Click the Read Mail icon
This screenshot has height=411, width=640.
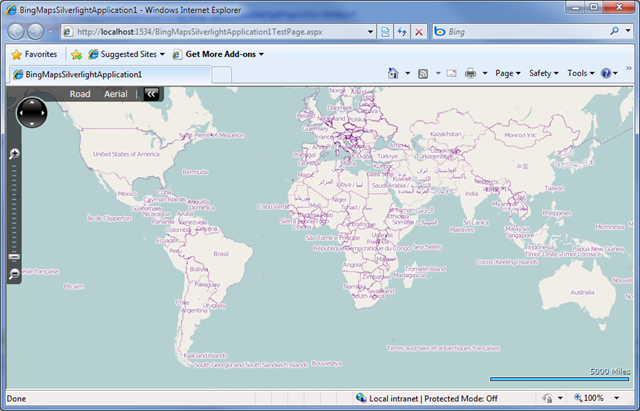point(451,73)
